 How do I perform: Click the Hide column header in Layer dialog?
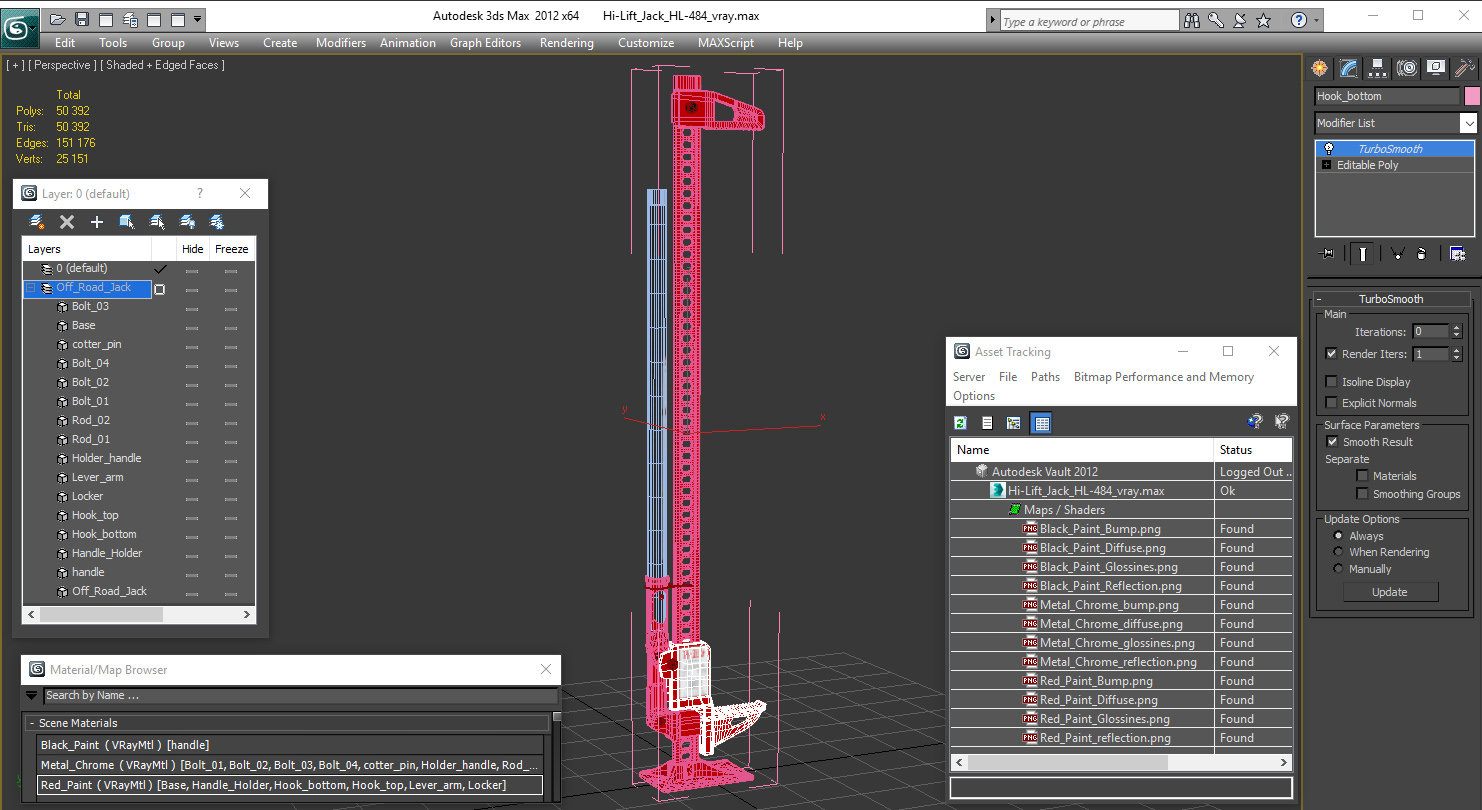192,249
